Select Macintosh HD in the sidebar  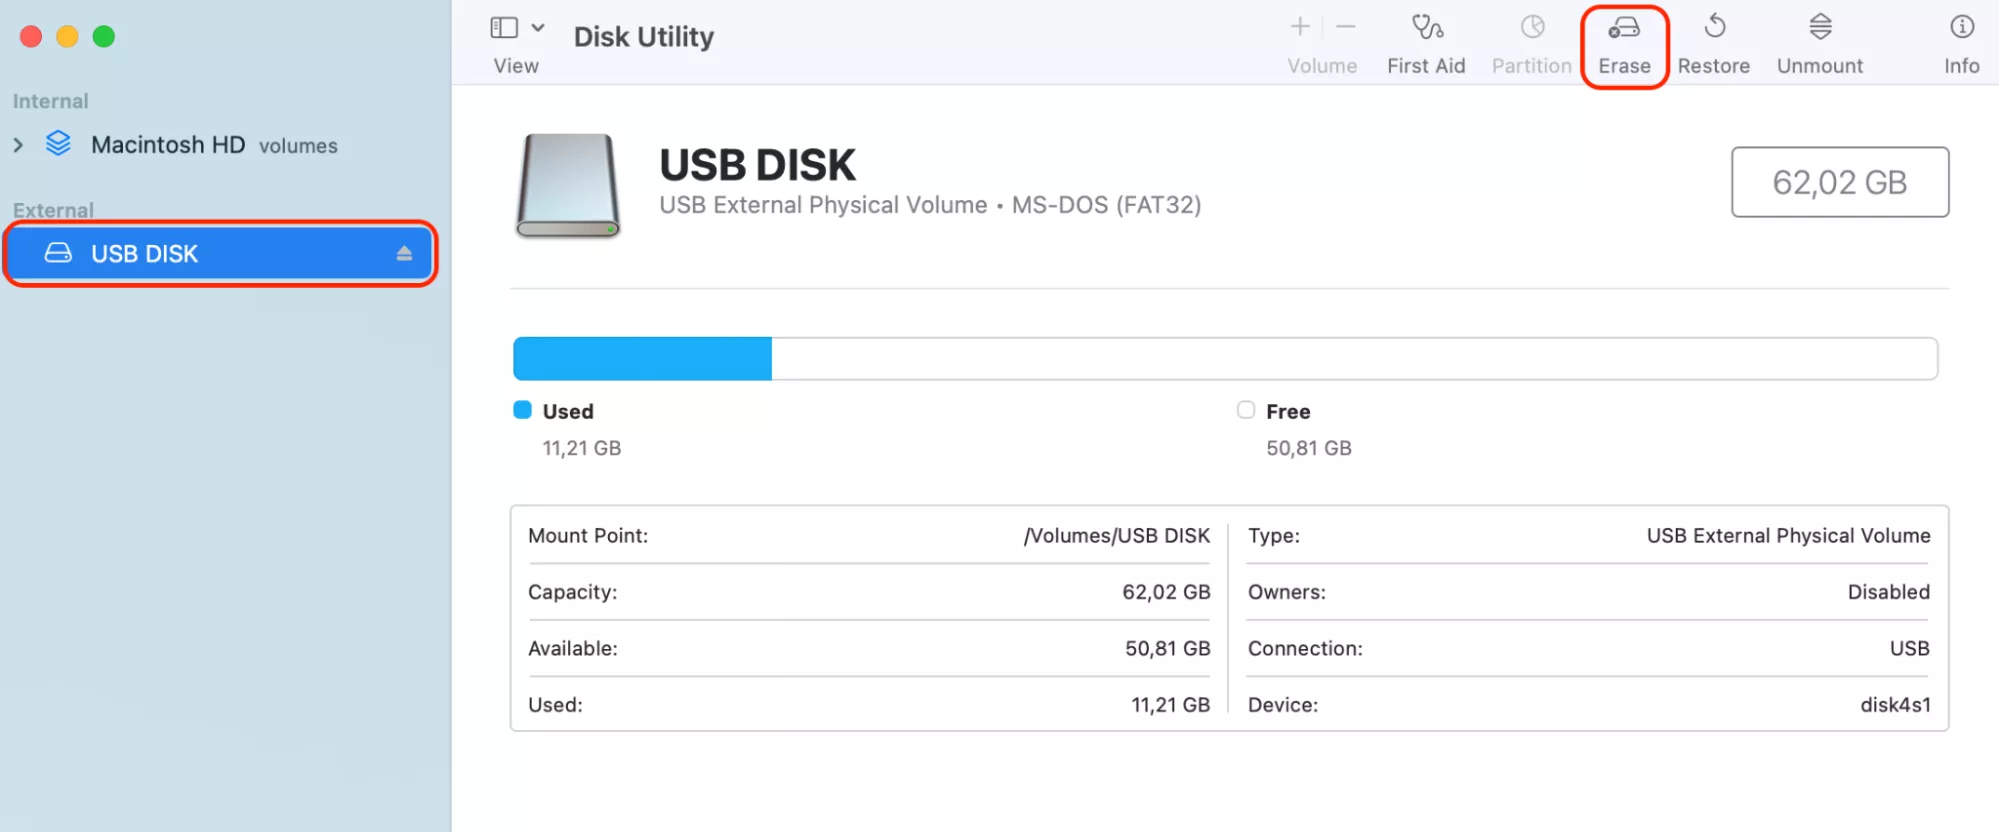click(x=168, y=145)
